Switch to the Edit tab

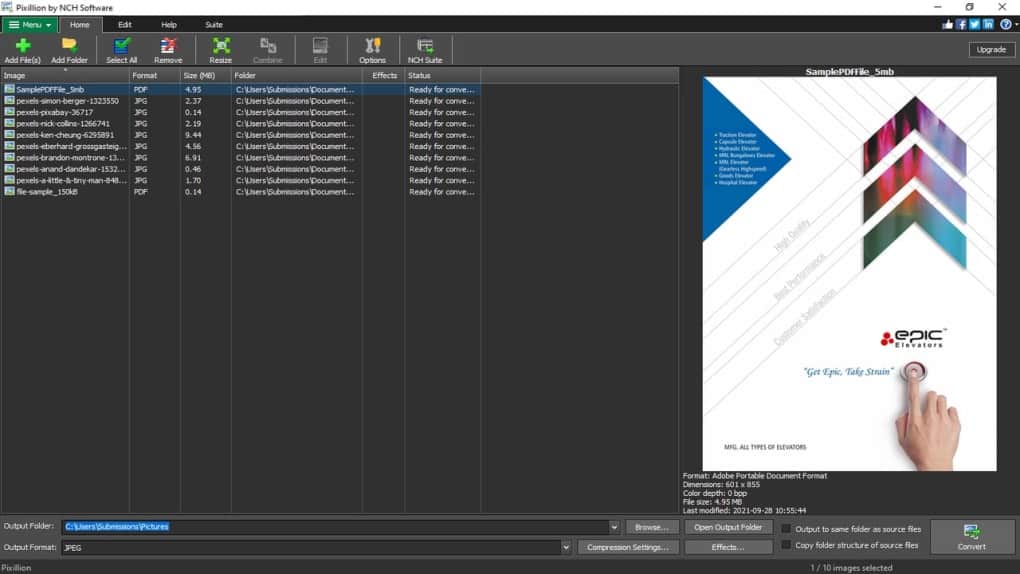point(124,24)
